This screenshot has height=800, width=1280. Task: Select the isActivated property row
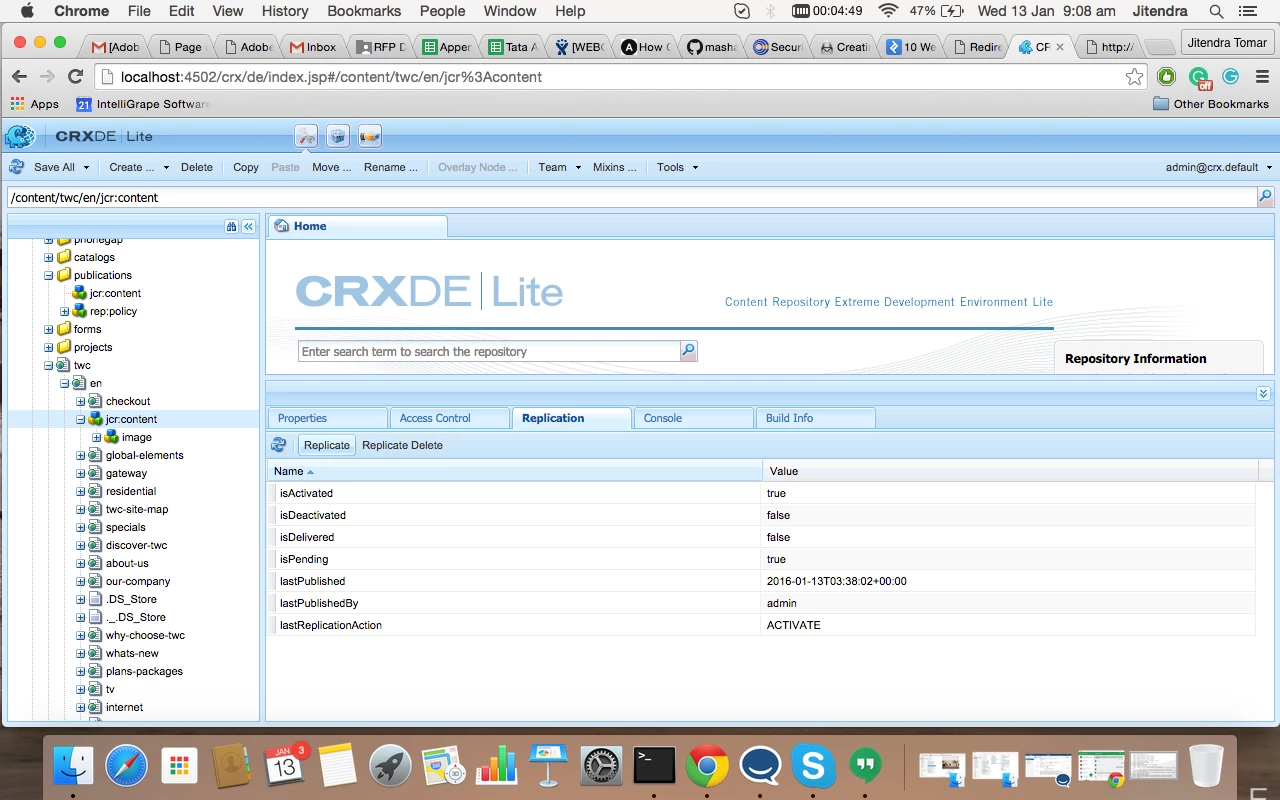pyautogui.click(x=761, y=493)
